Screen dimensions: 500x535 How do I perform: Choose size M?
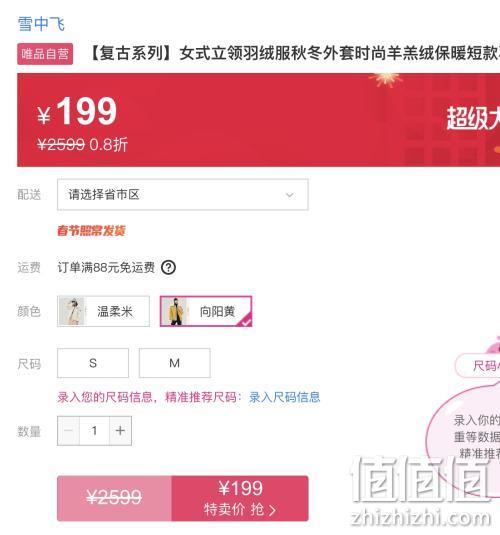174,363
